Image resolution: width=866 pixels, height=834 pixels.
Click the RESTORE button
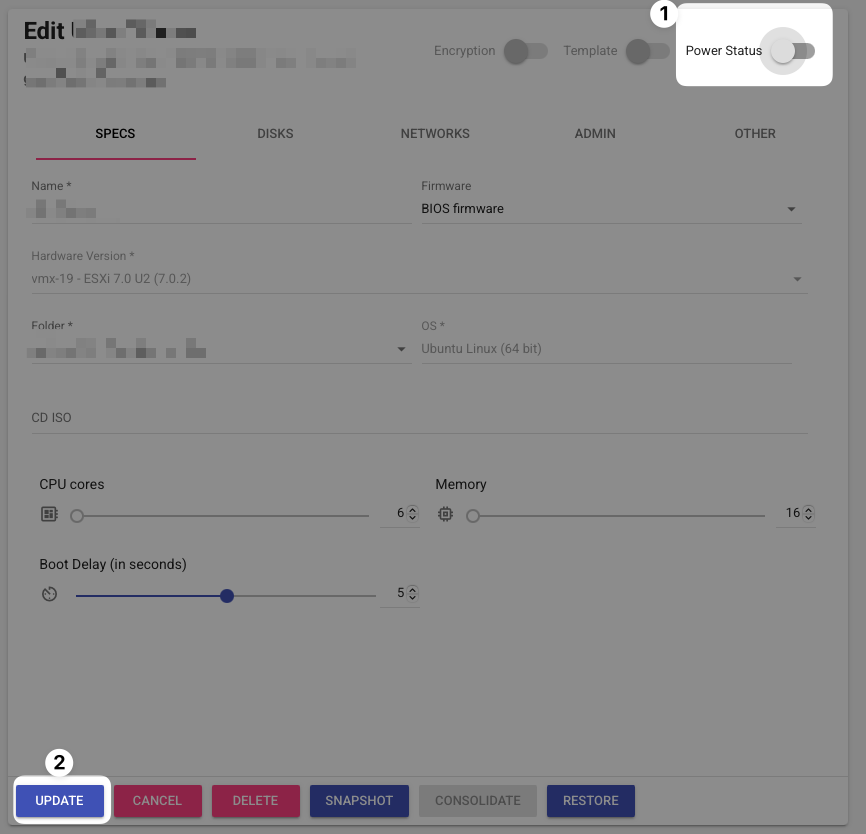[590, 801]
